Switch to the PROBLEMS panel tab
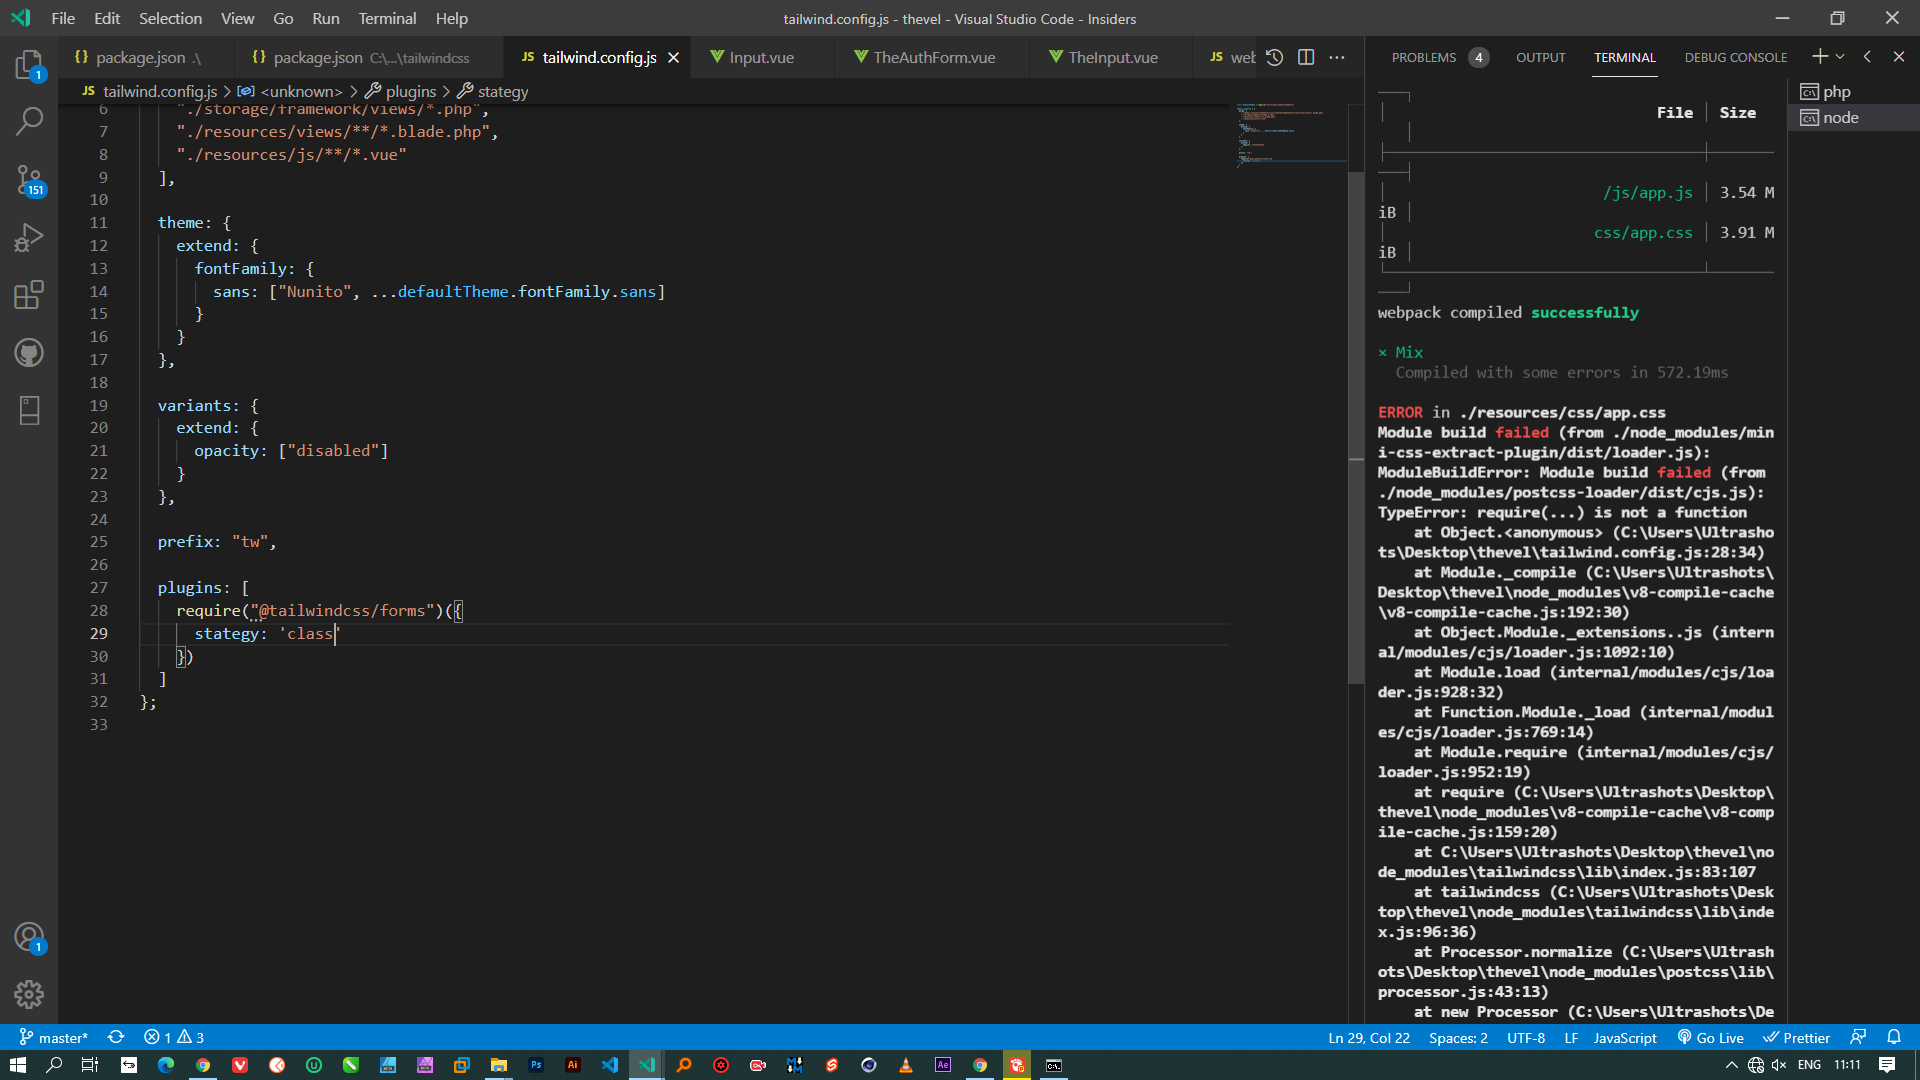The height and width of the screenshot is (1080, 1920). (x=1440, y=57)
